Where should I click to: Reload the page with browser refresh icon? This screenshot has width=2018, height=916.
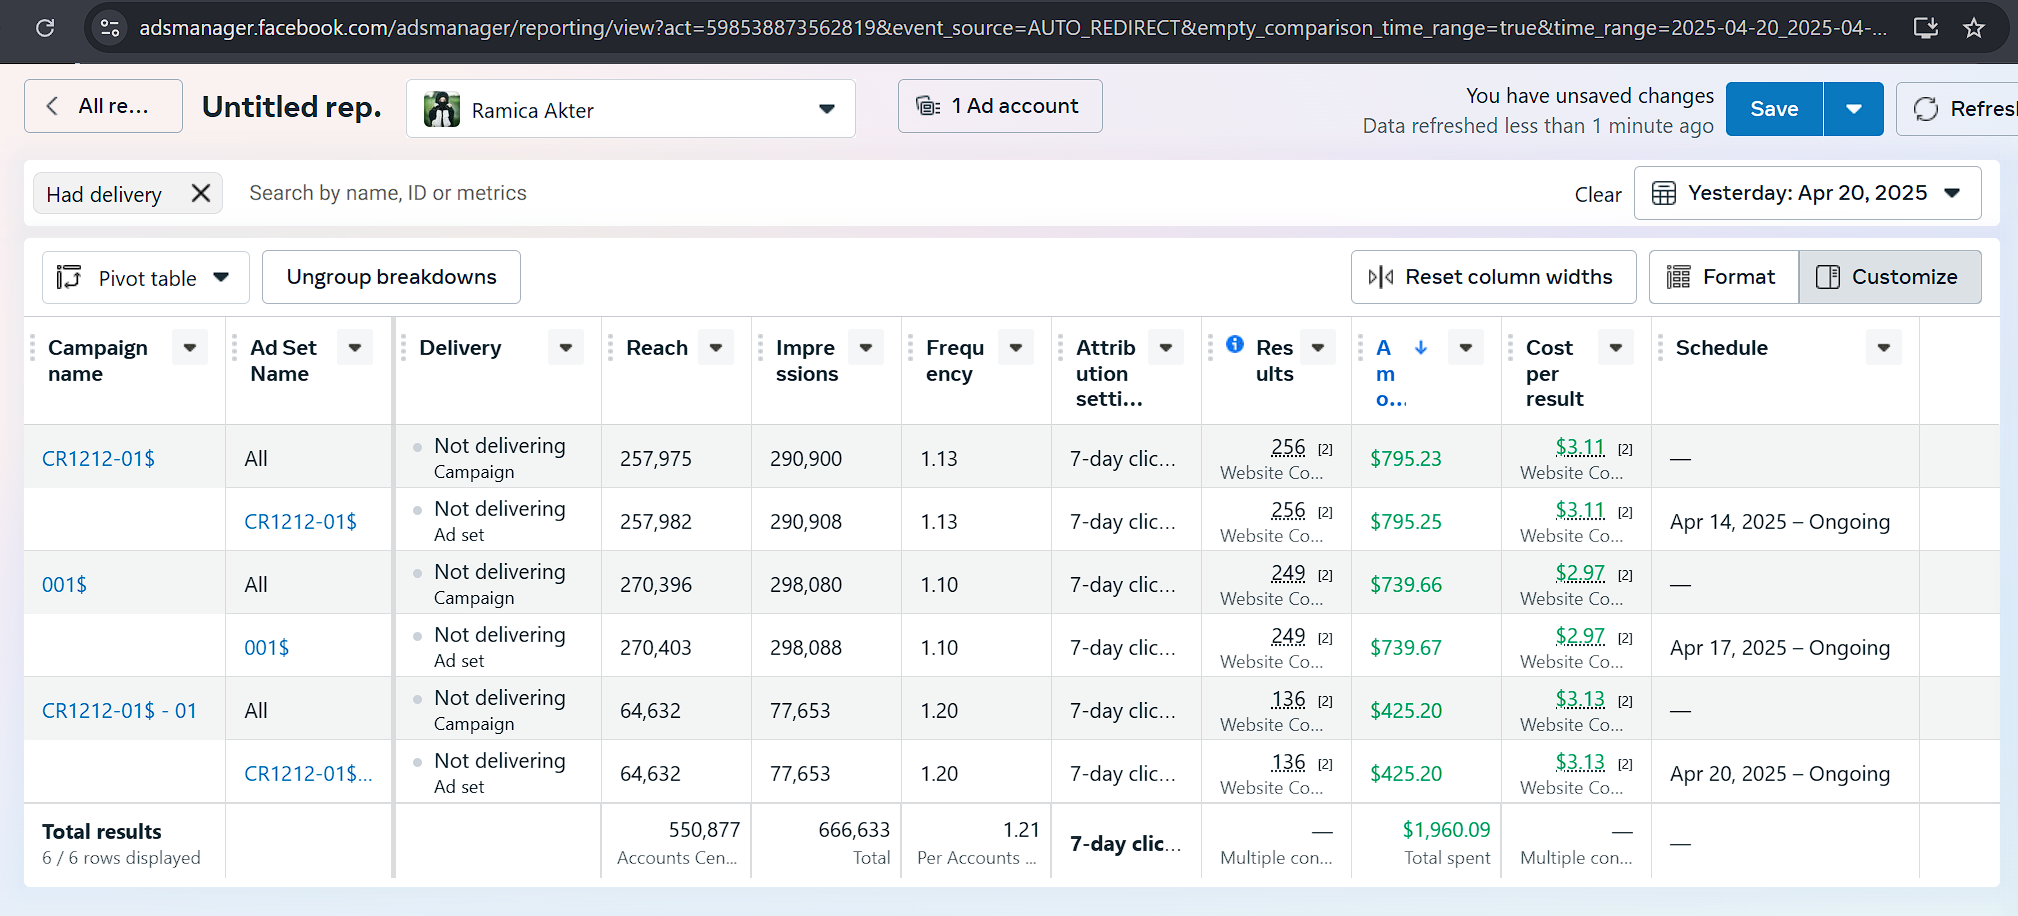tap(45, 28)
